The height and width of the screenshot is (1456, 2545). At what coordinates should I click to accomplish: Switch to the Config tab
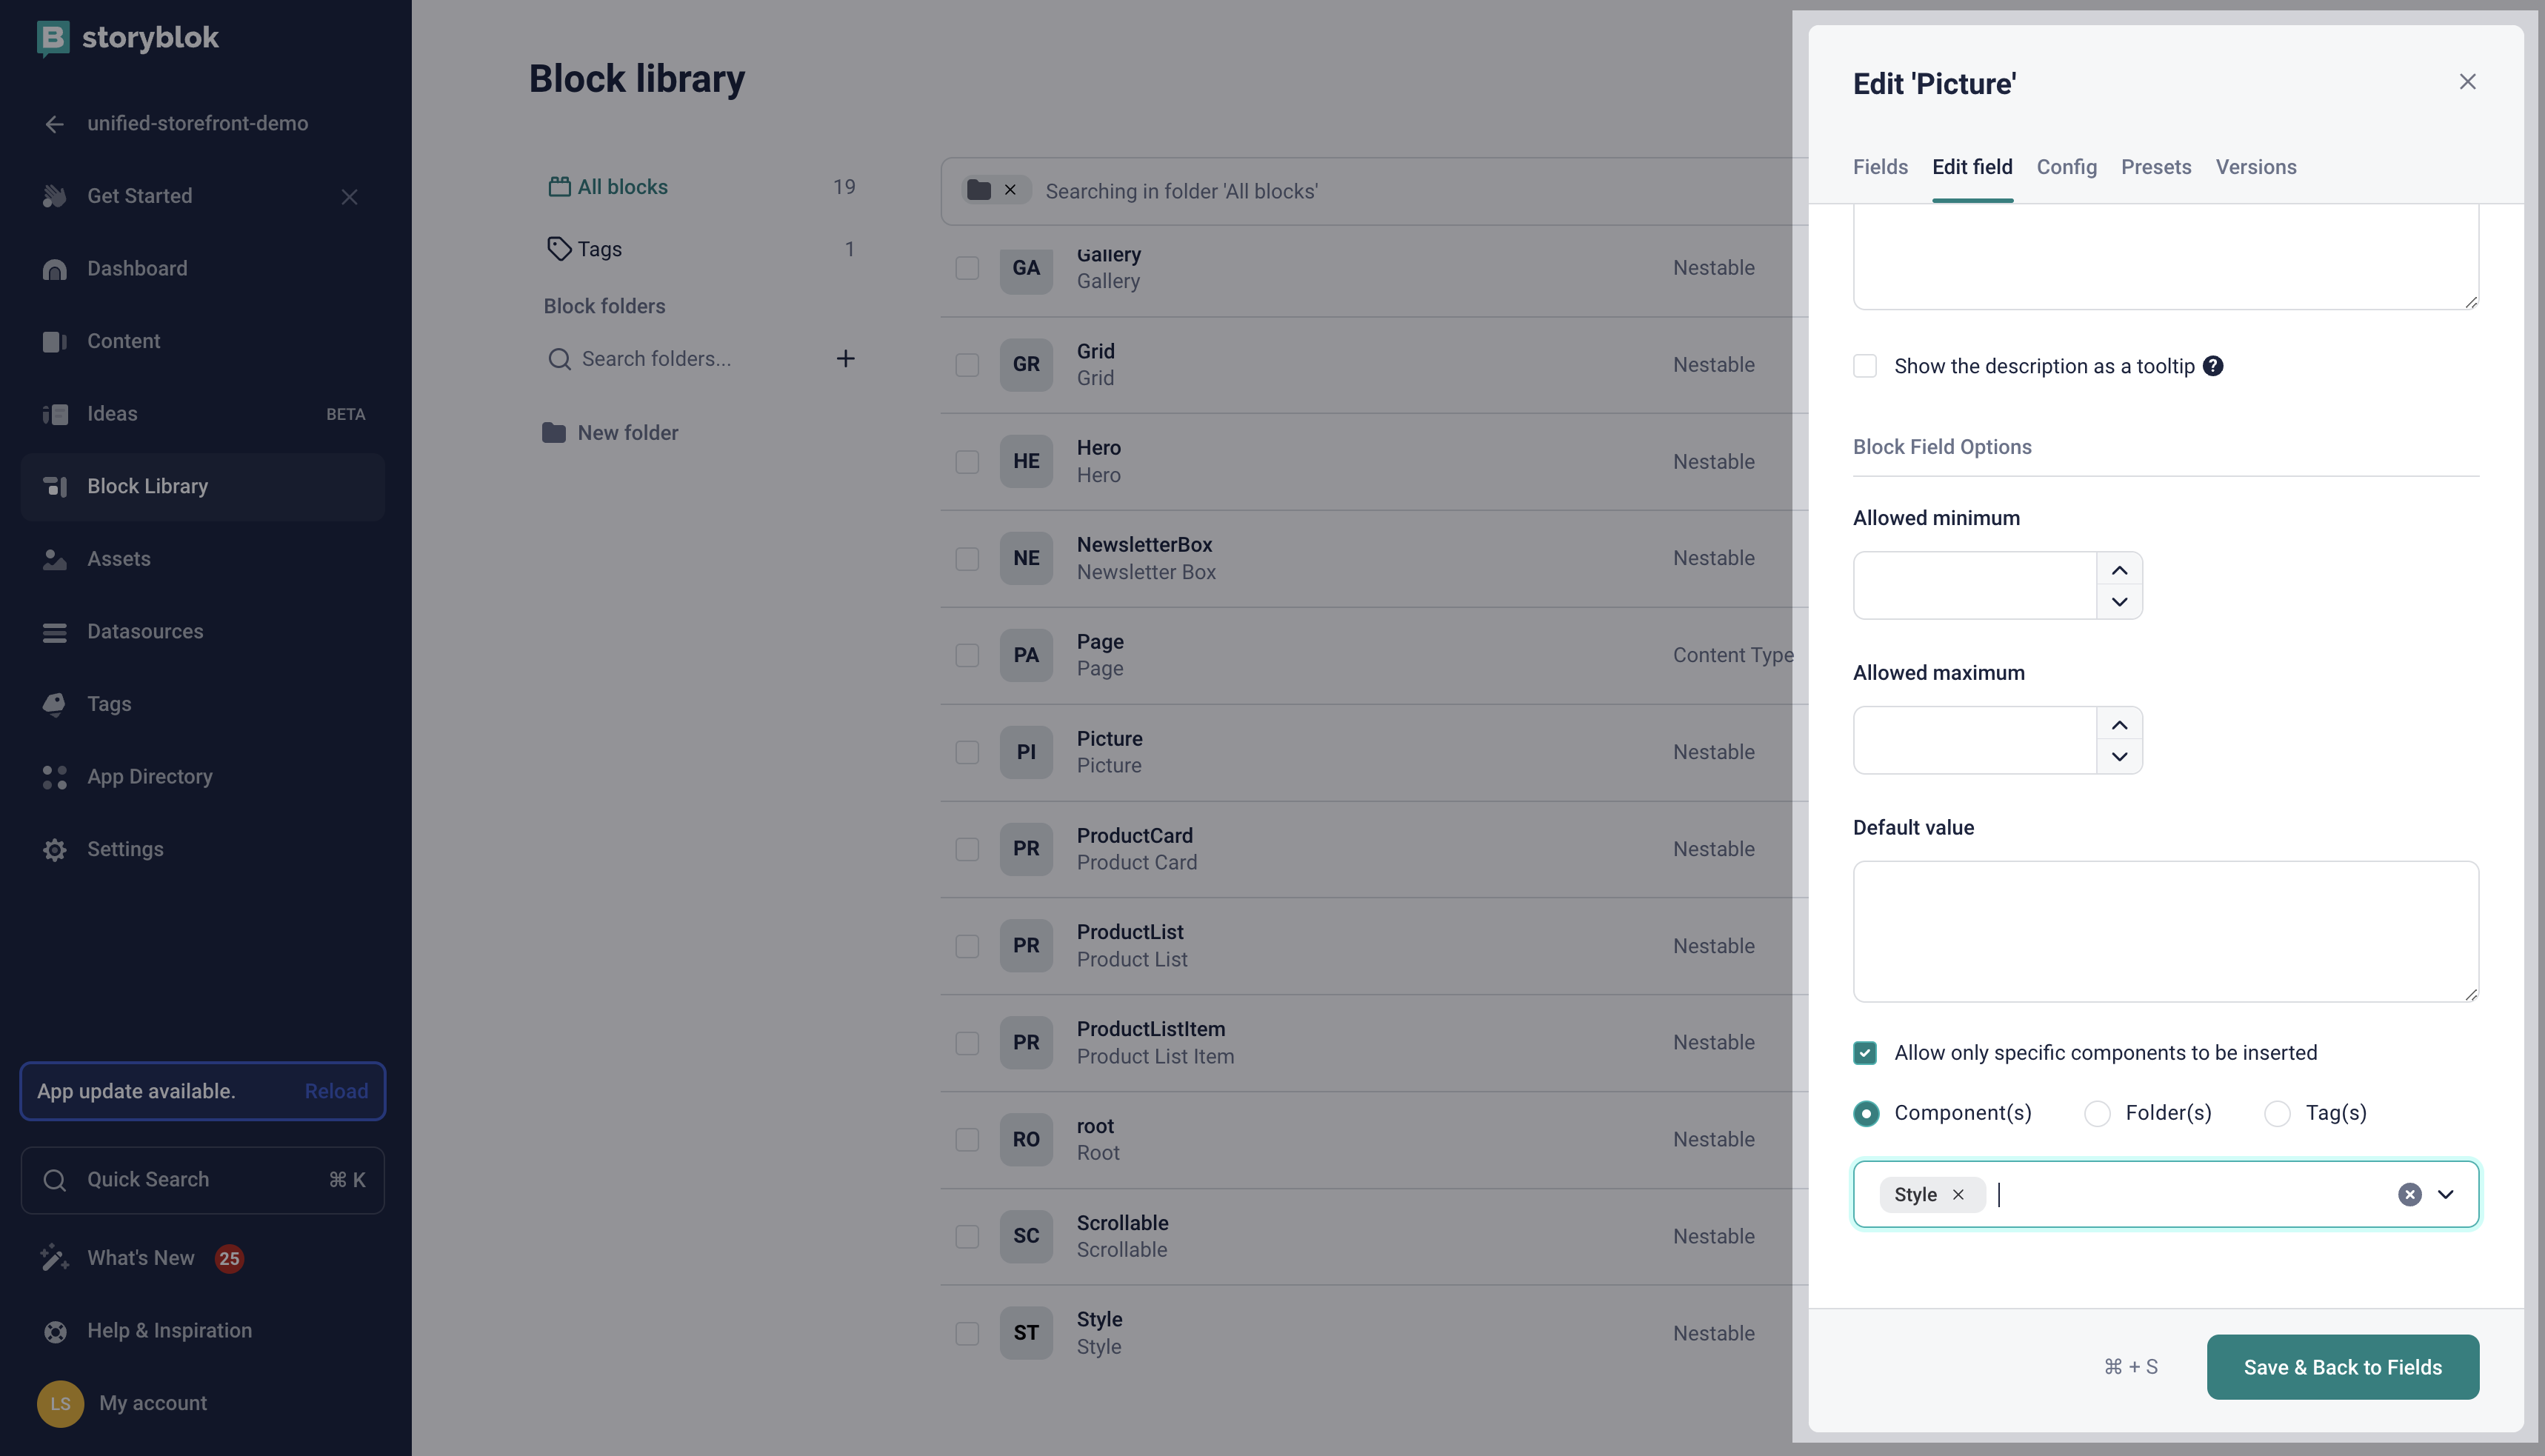tap(2066, 167)
